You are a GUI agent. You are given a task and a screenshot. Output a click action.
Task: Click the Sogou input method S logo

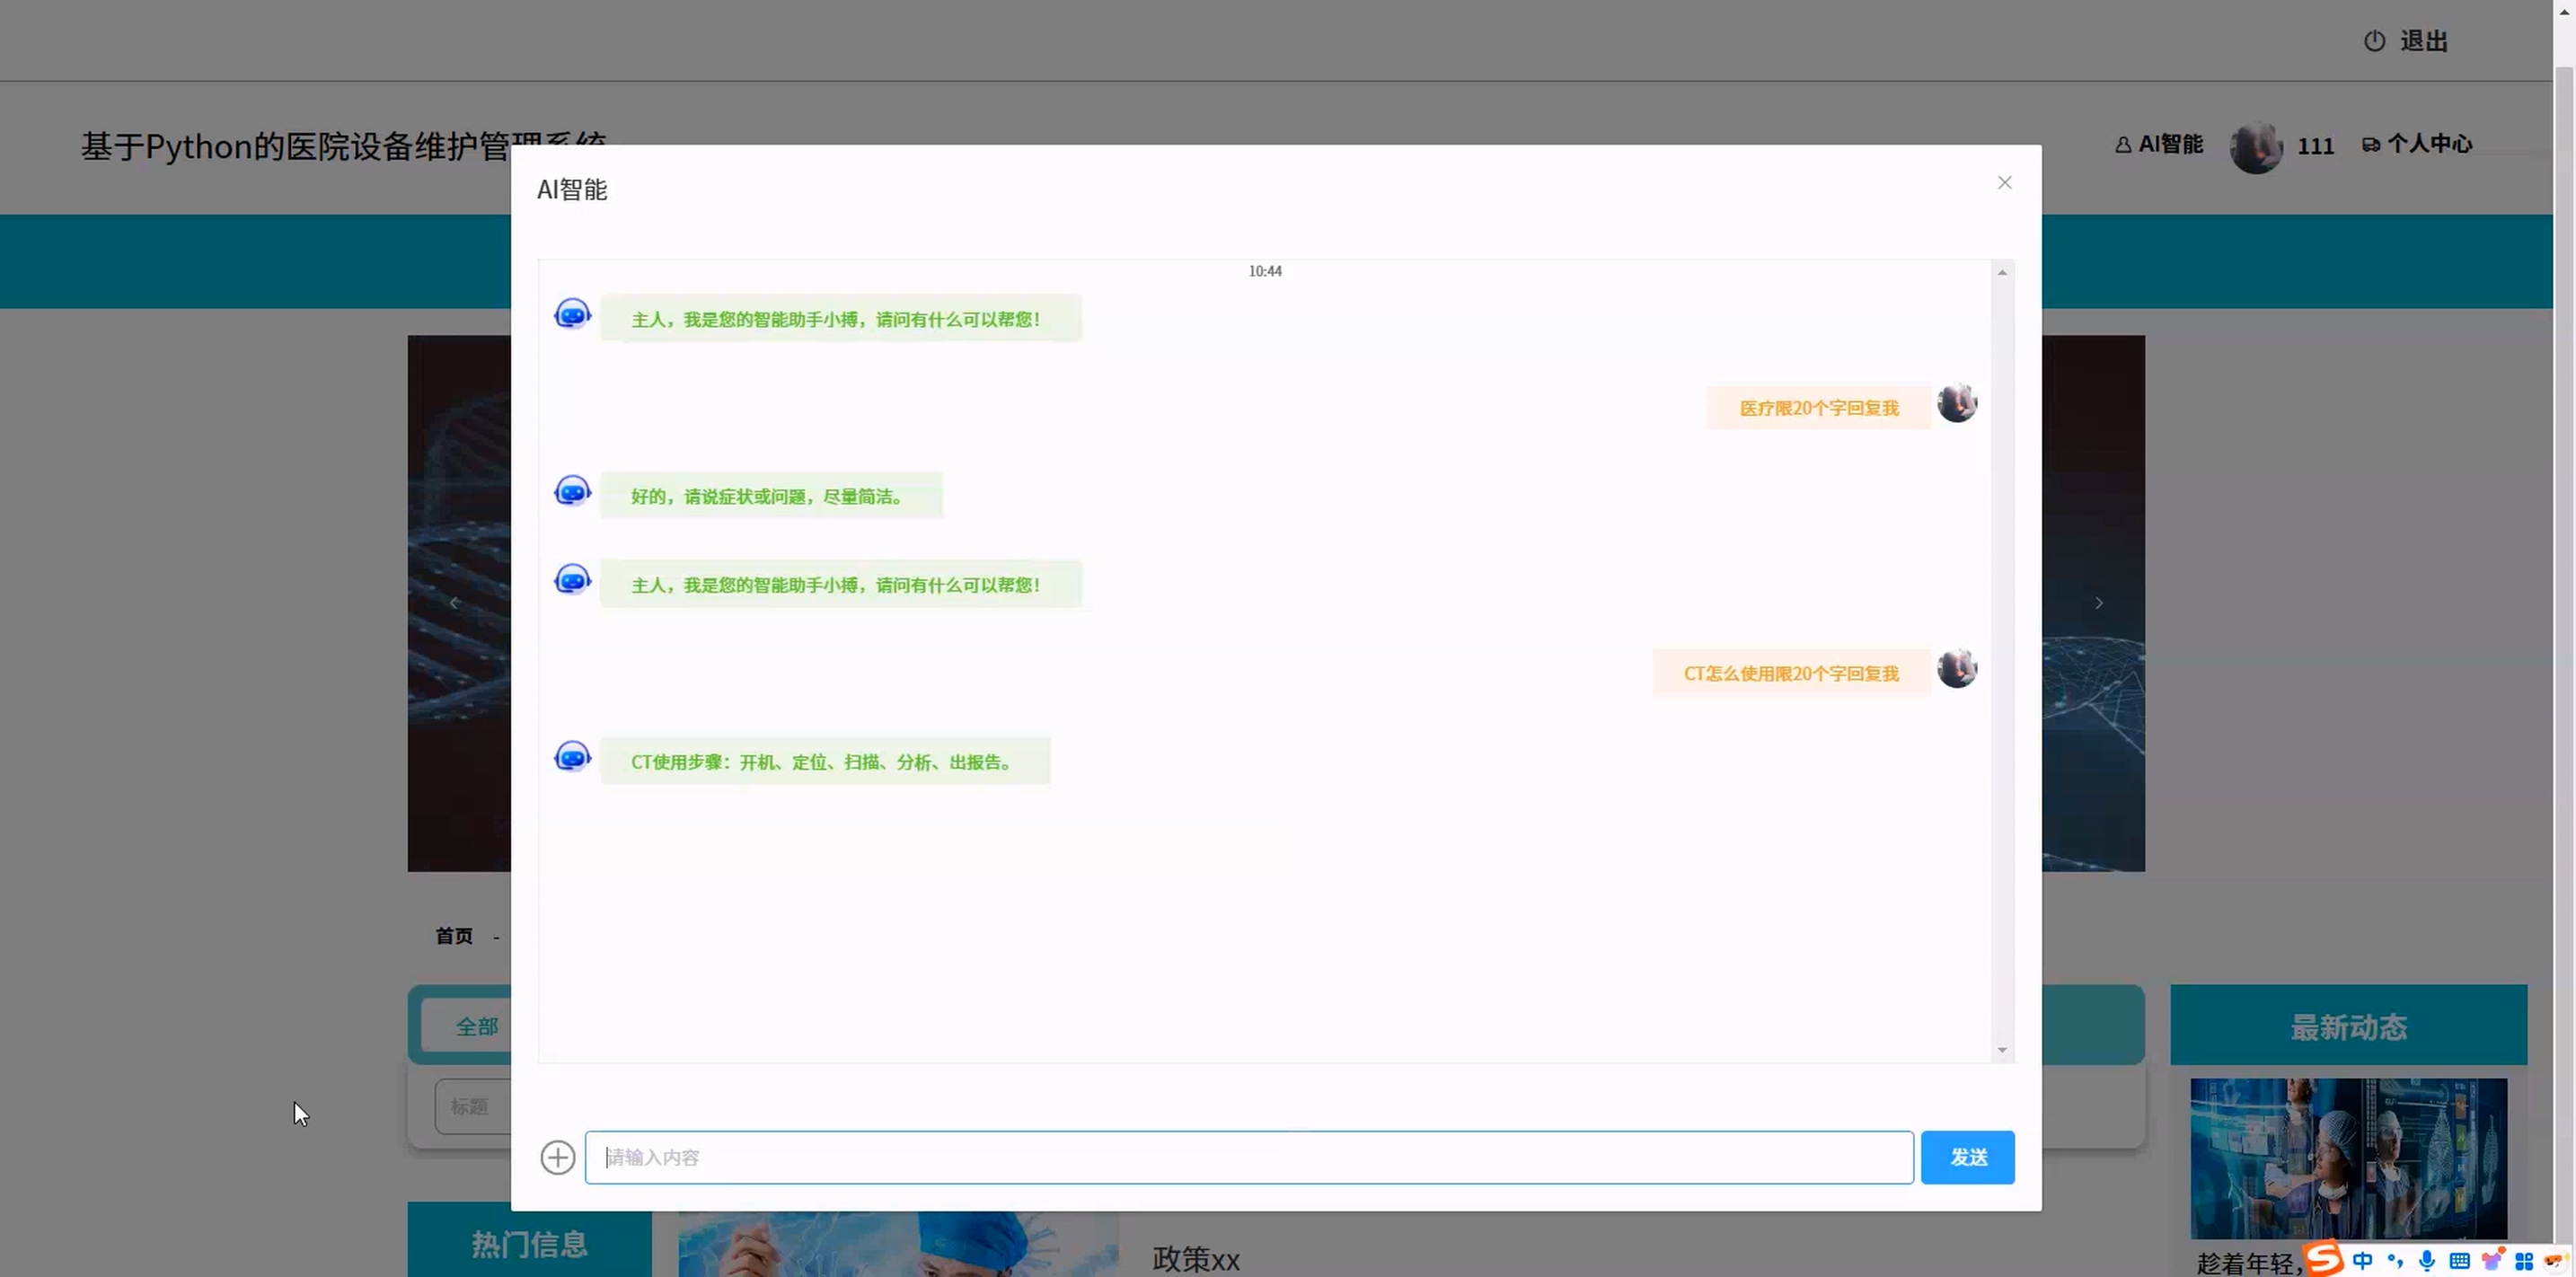2324,1258
